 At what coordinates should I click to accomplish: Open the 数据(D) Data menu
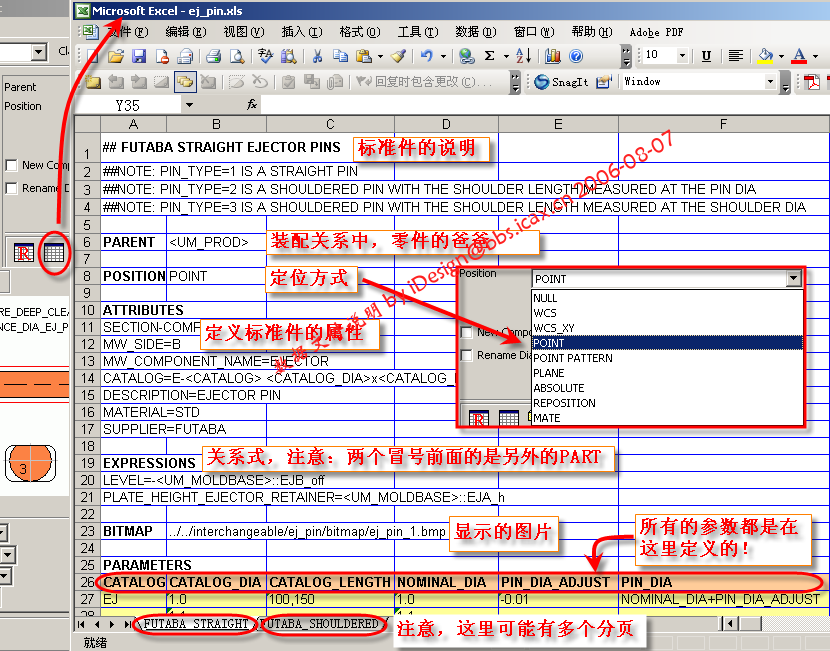pyautogui.click(x=475, y=32)
